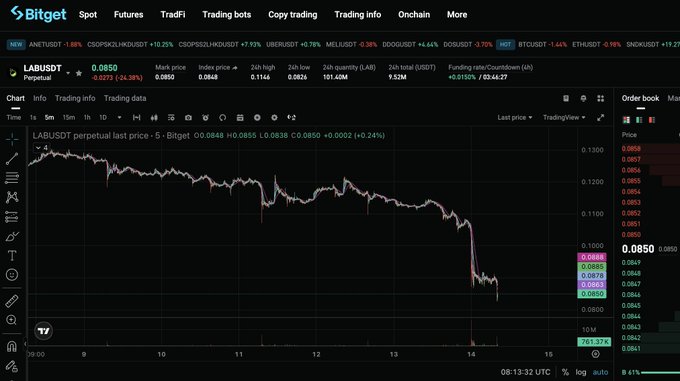
Task: Click the replay icon in chart toolbar
Action: [x=222, y=117]
